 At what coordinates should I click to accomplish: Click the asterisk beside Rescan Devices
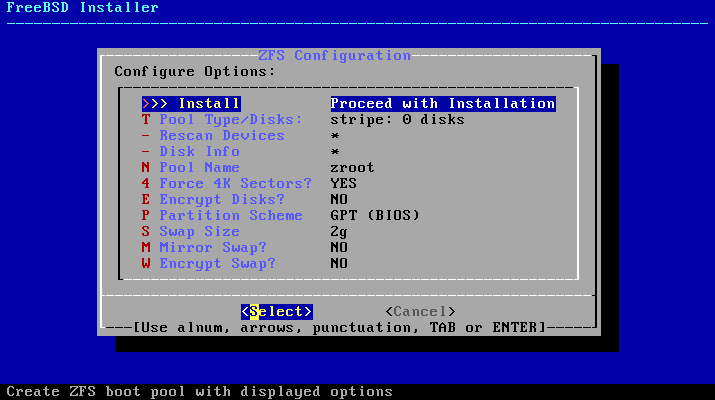tap(335, 136)
